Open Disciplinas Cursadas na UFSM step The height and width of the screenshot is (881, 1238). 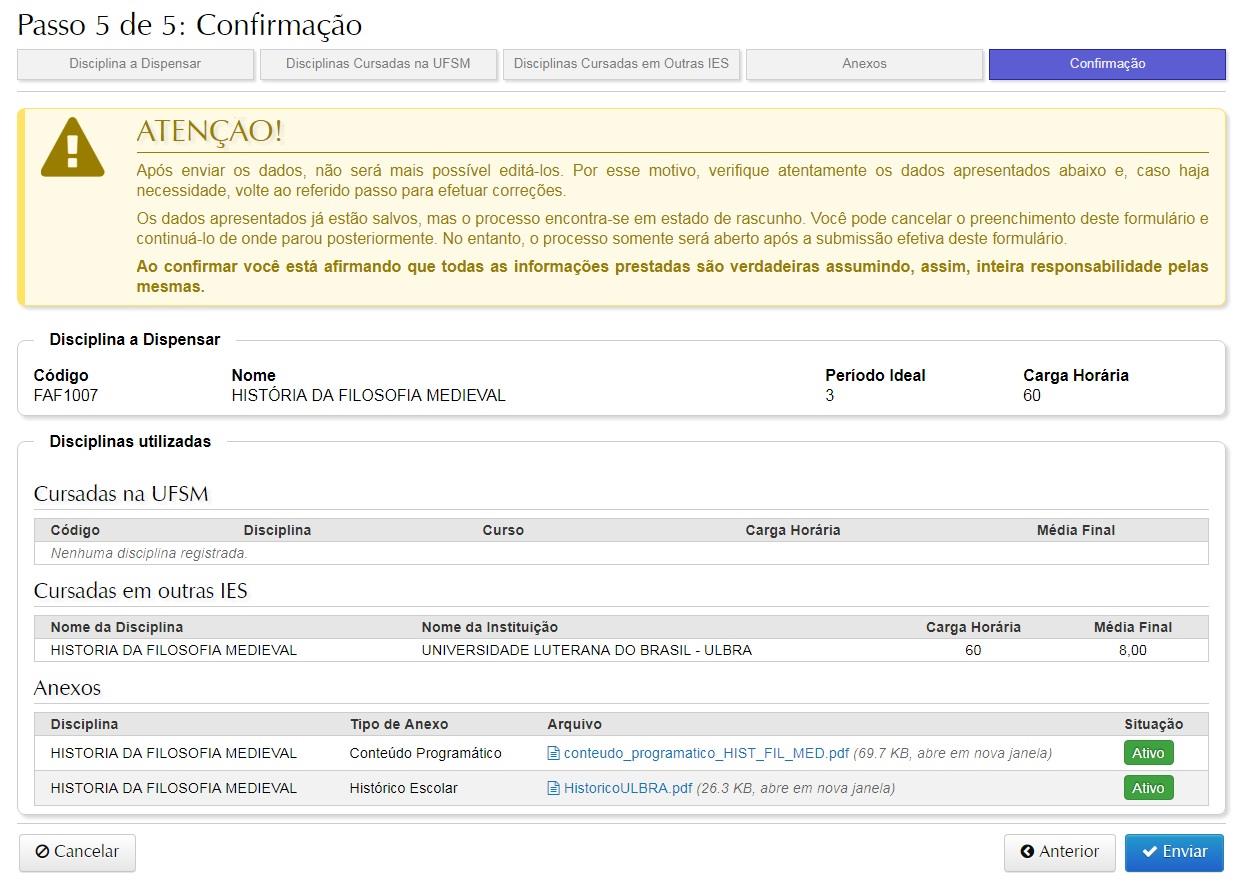(x=378, y=64)
